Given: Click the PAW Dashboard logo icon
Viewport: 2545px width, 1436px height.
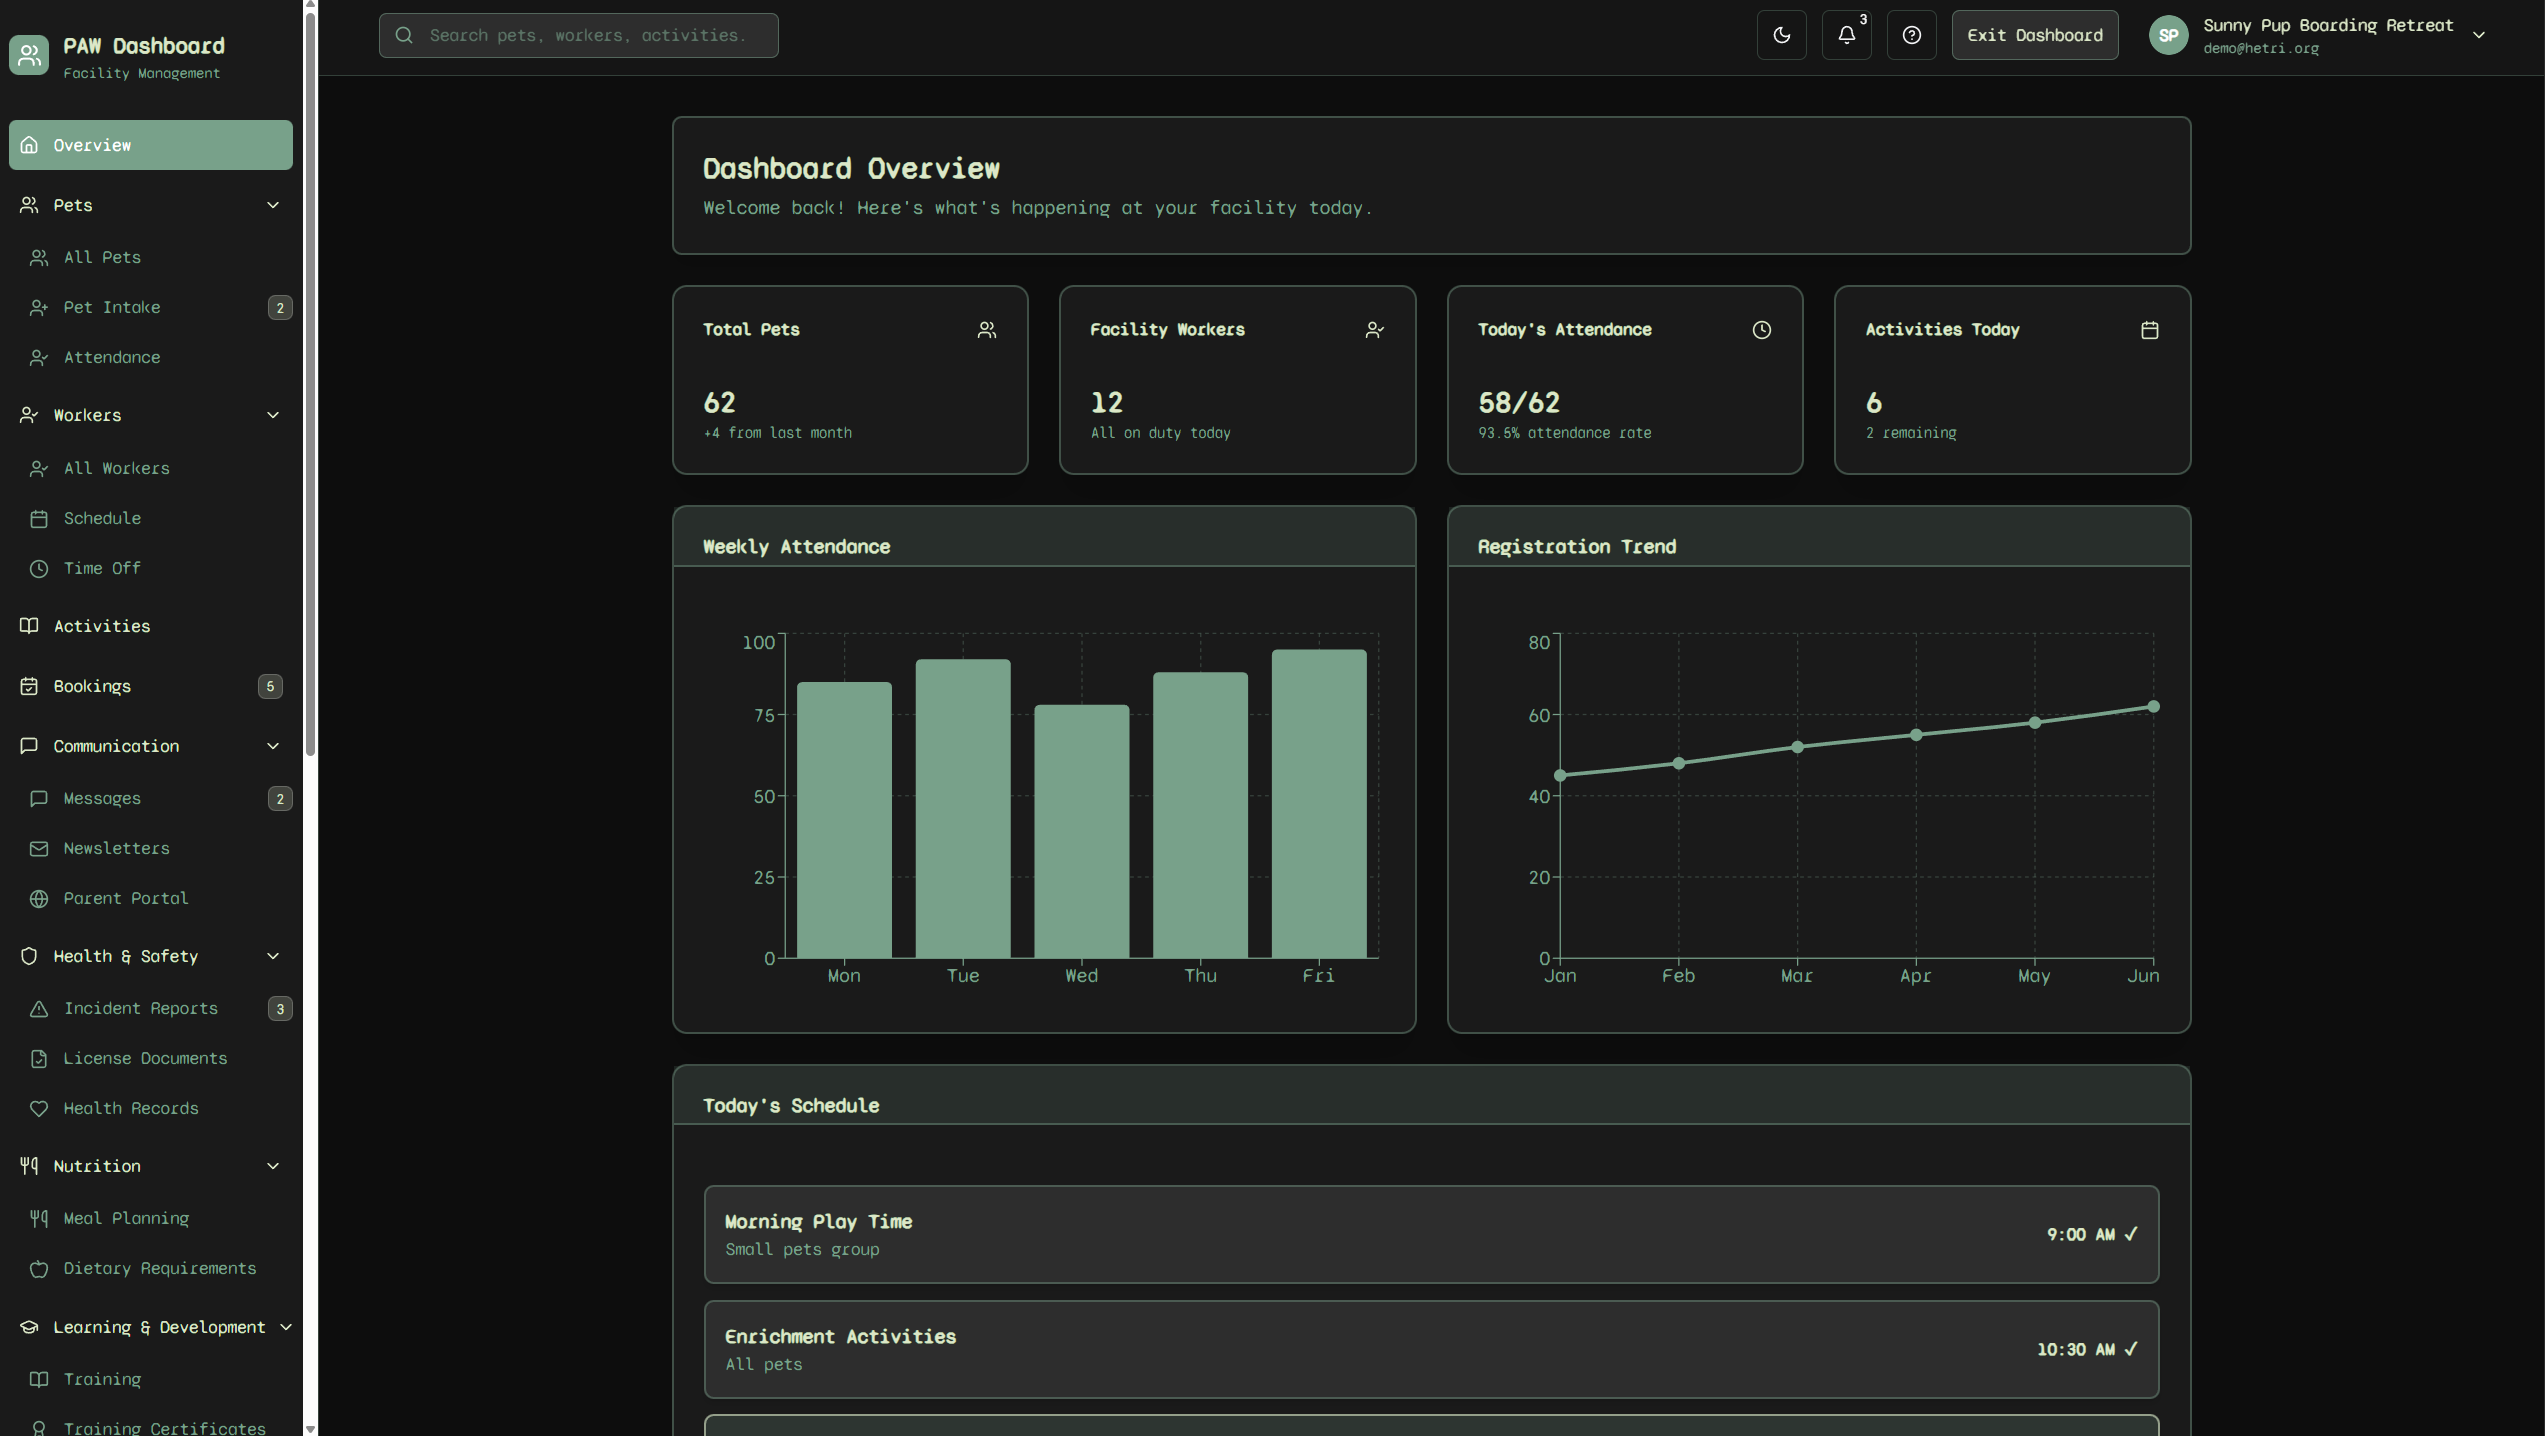Looking at the screenshot, I should [29, 55].
